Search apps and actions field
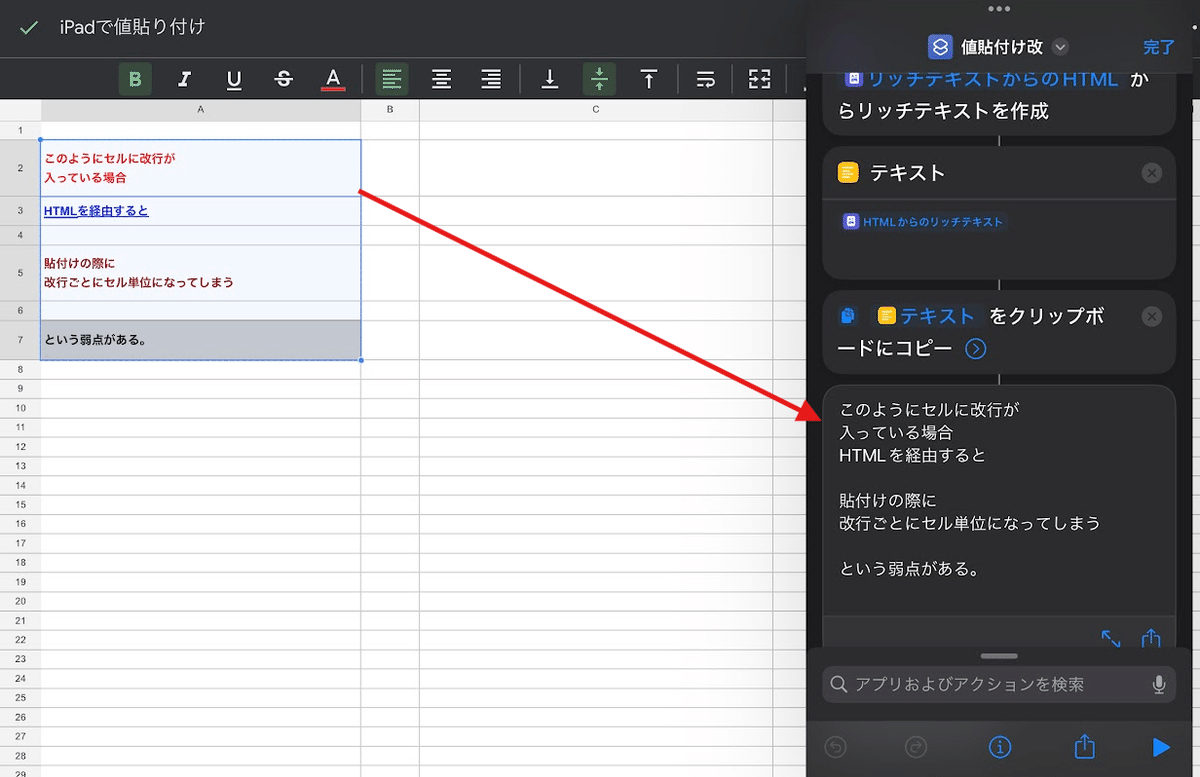 click(999, 685)
